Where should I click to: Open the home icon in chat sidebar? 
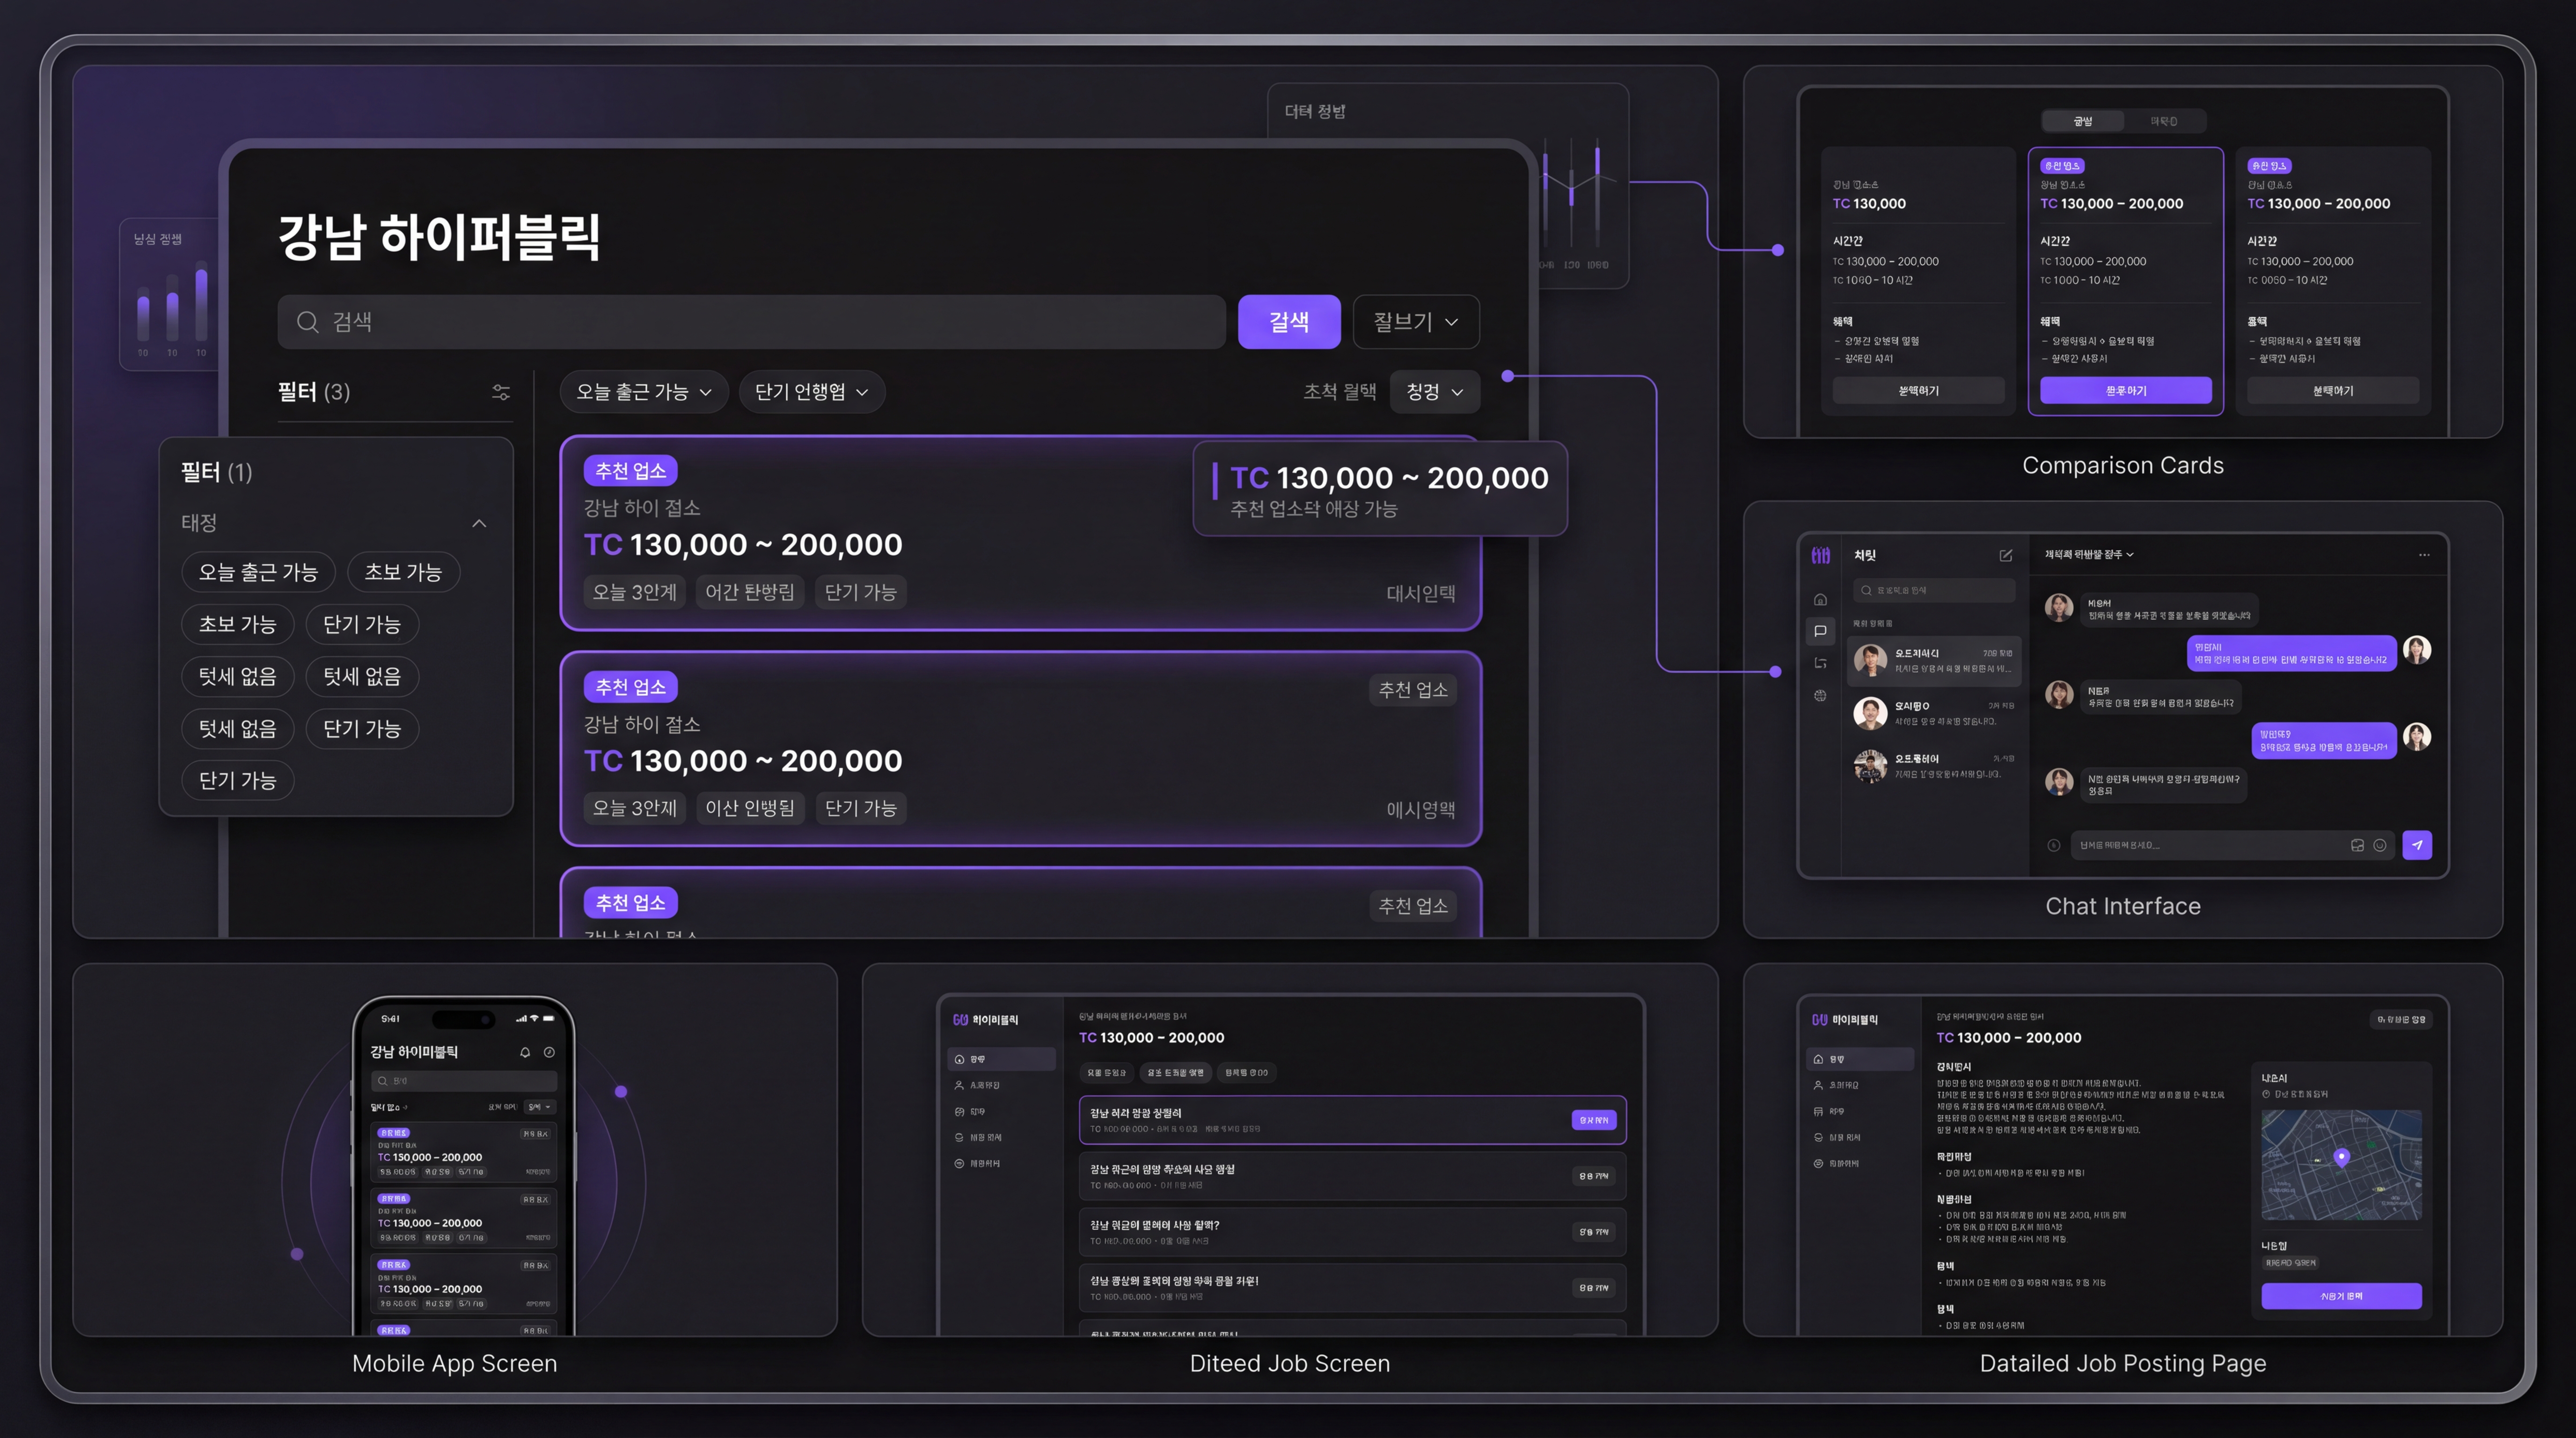[x=1820, y=599]
